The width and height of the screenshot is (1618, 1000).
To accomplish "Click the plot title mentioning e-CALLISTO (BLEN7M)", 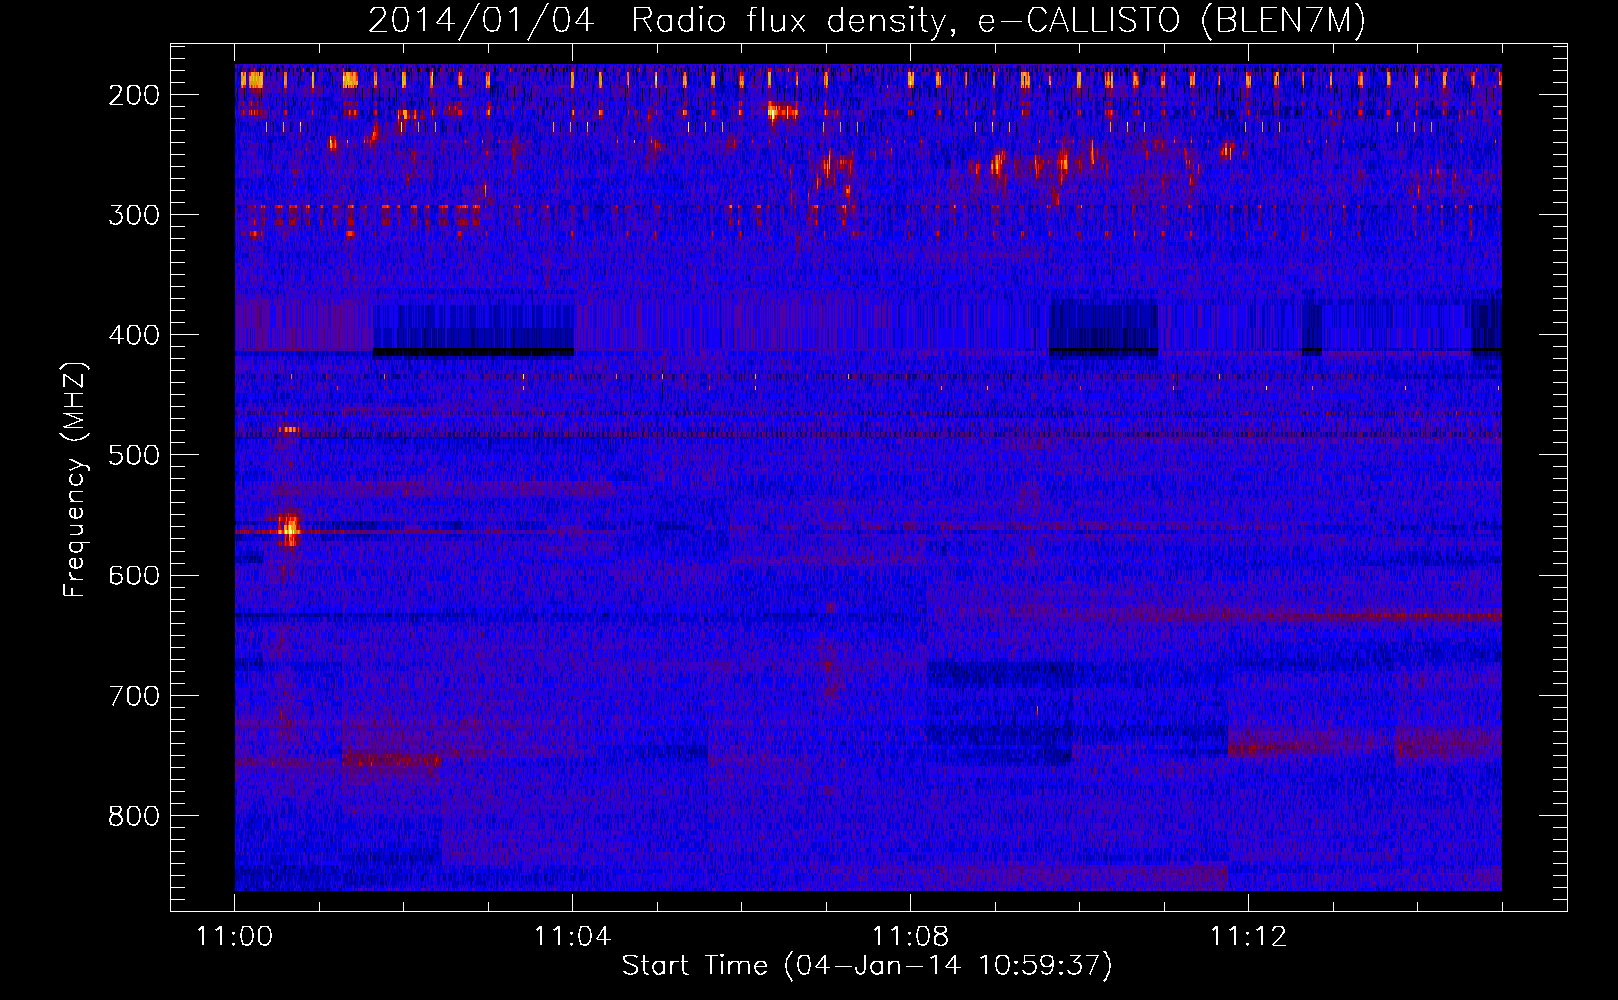I will tap(867, 20).
